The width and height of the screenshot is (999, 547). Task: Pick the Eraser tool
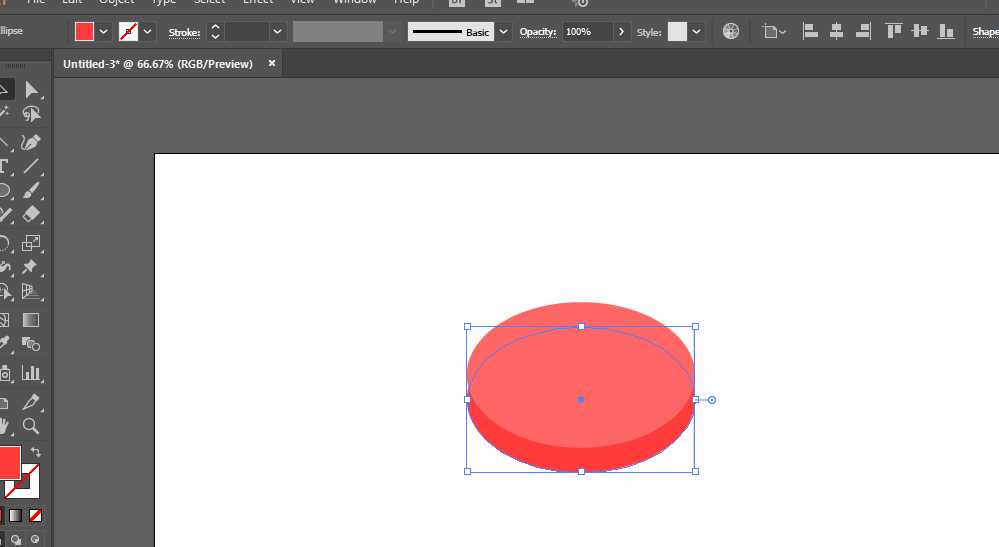pyautogui.click(x=31, y=215)
